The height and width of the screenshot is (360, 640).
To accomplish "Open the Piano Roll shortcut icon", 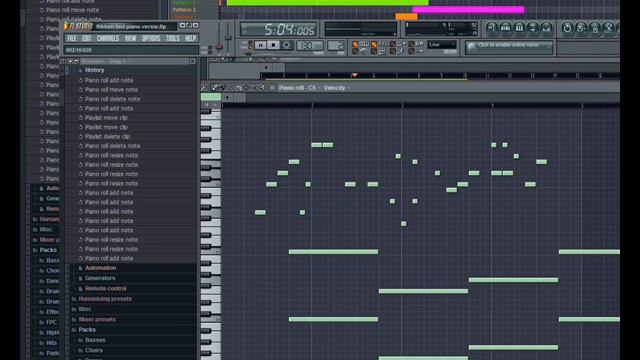I will (x=519, y=28).
